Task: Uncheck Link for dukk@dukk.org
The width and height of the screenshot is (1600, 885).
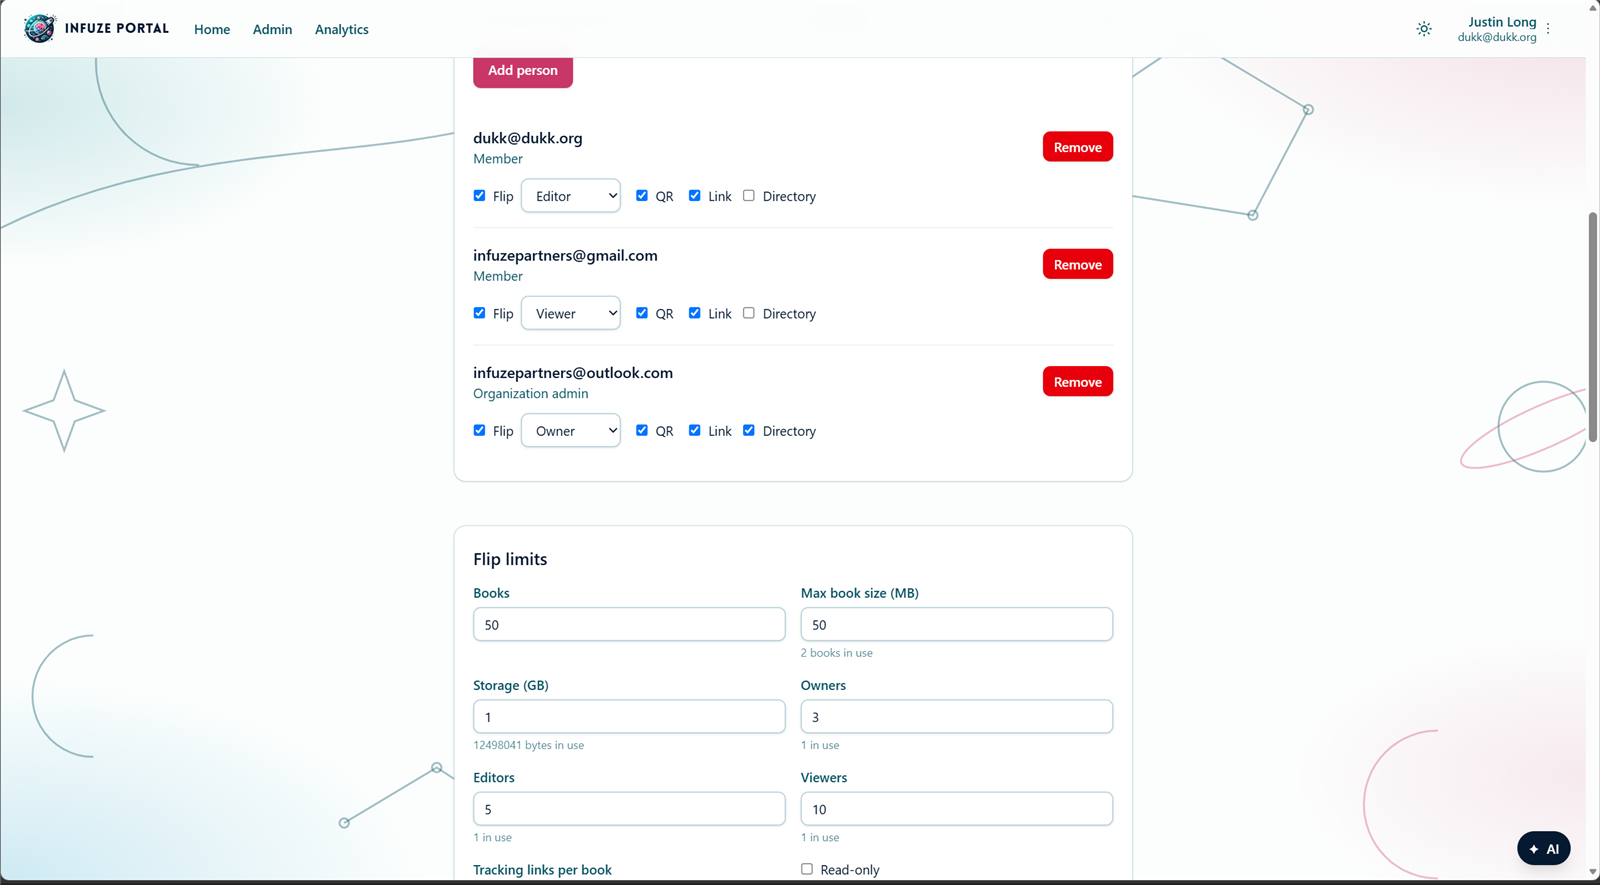Action: (695, 196)
